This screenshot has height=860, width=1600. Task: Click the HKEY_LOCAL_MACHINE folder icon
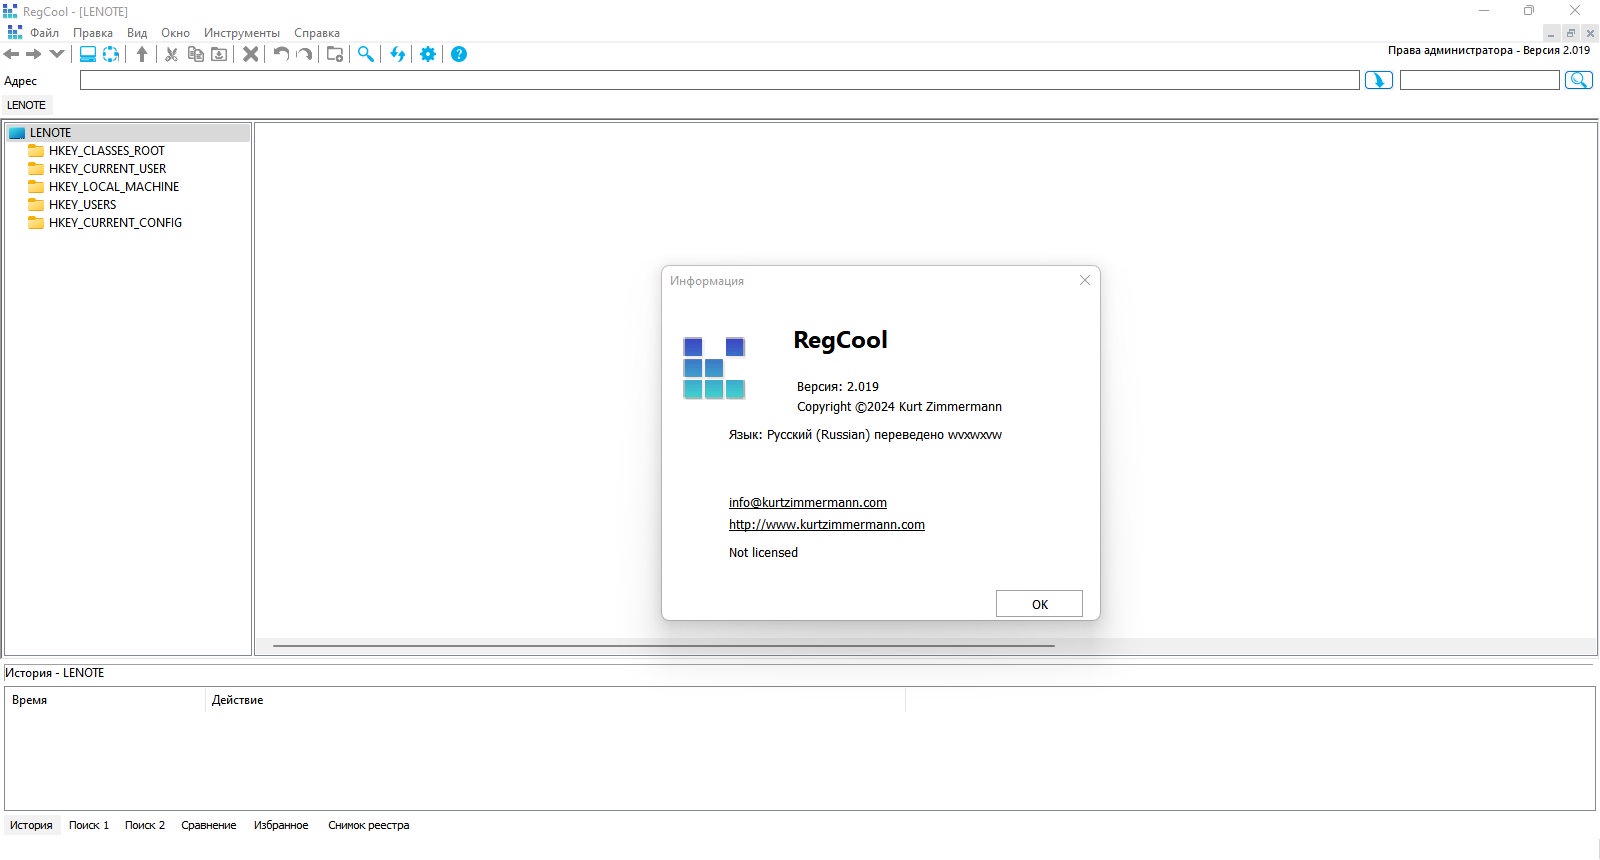36,187
